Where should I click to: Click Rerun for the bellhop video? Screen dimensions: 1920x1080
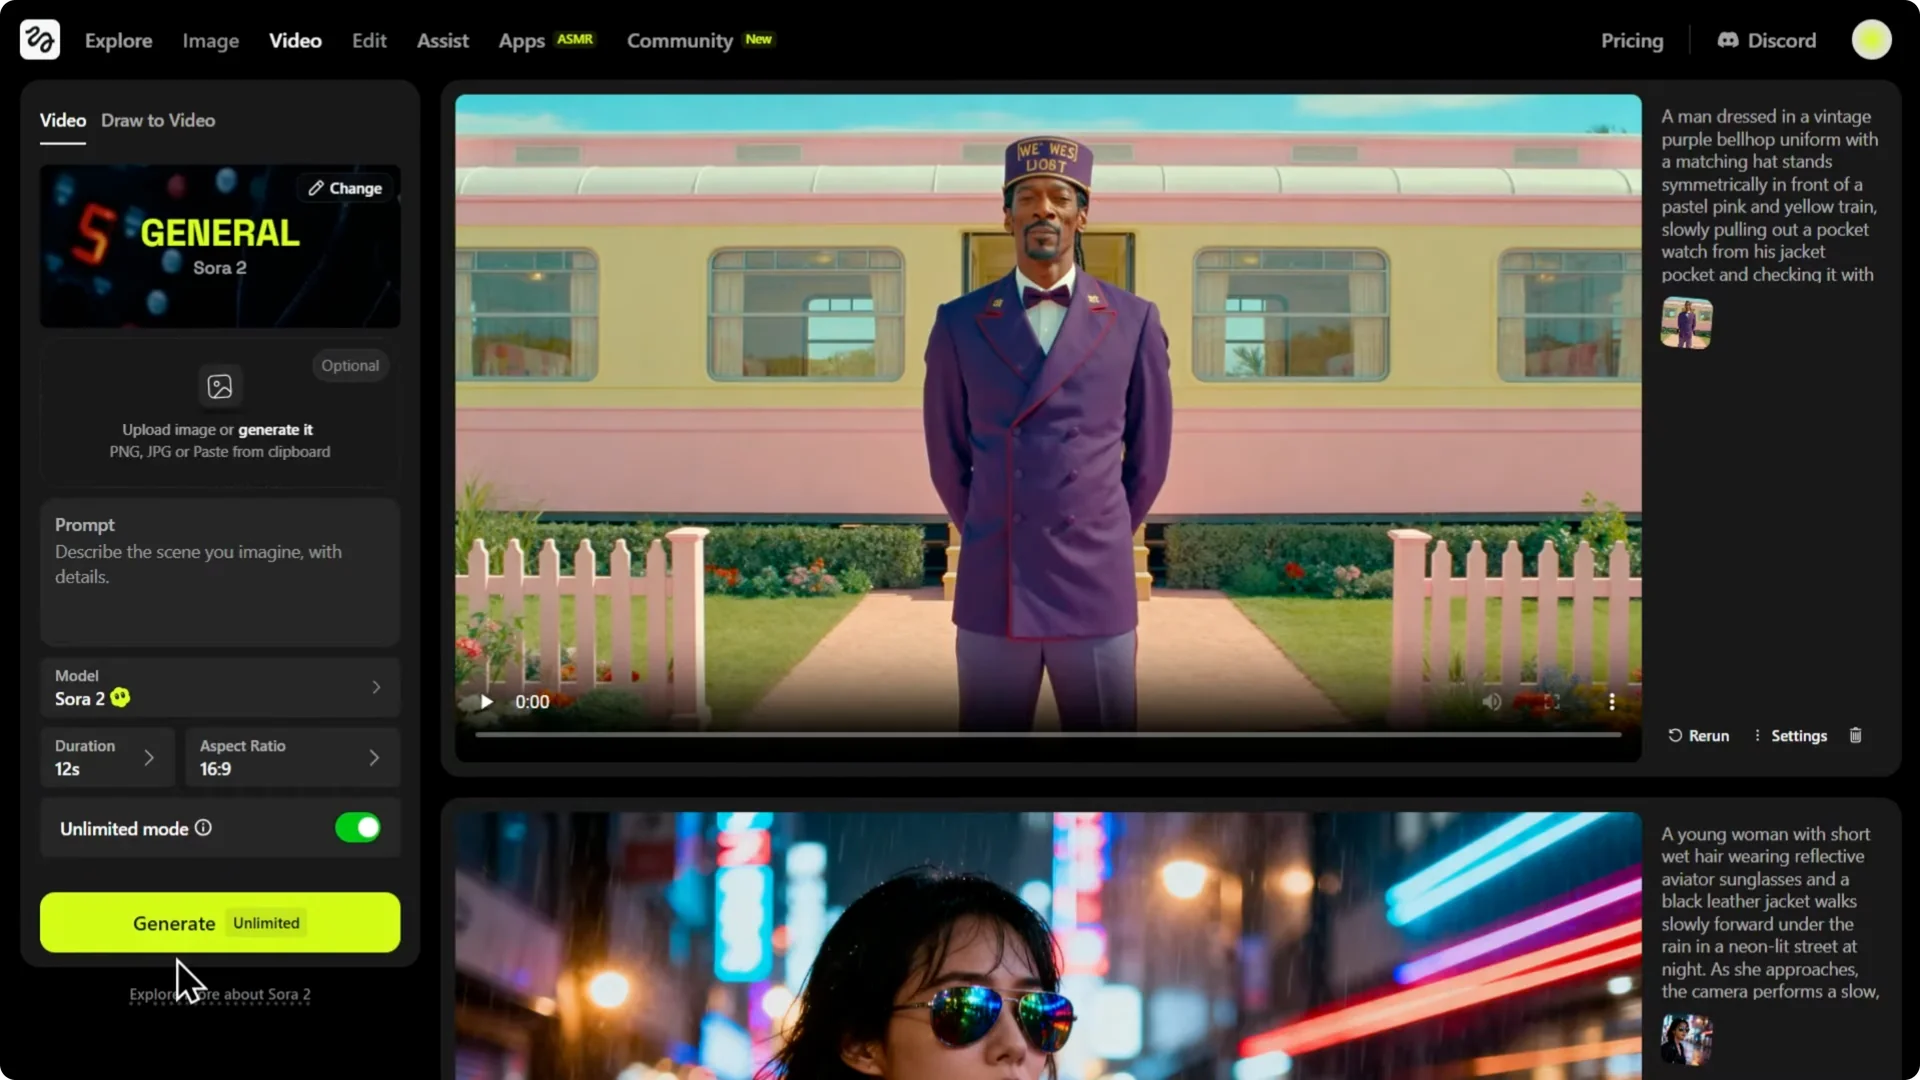[1698, 736]
